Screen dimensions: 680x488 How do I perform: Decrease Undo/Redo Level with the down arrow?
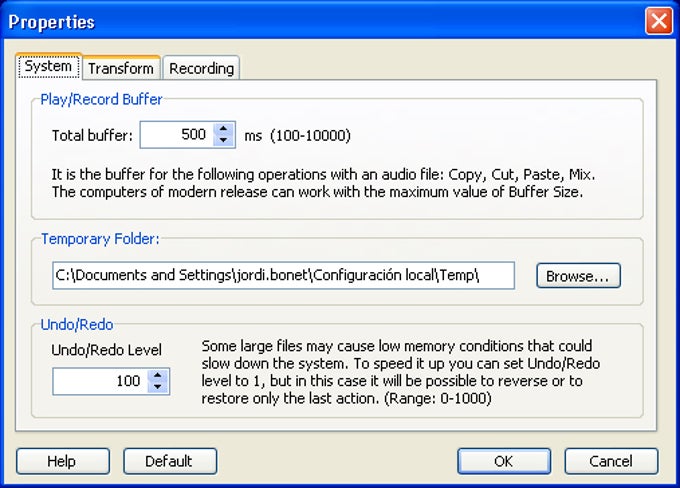coord(158,387)
